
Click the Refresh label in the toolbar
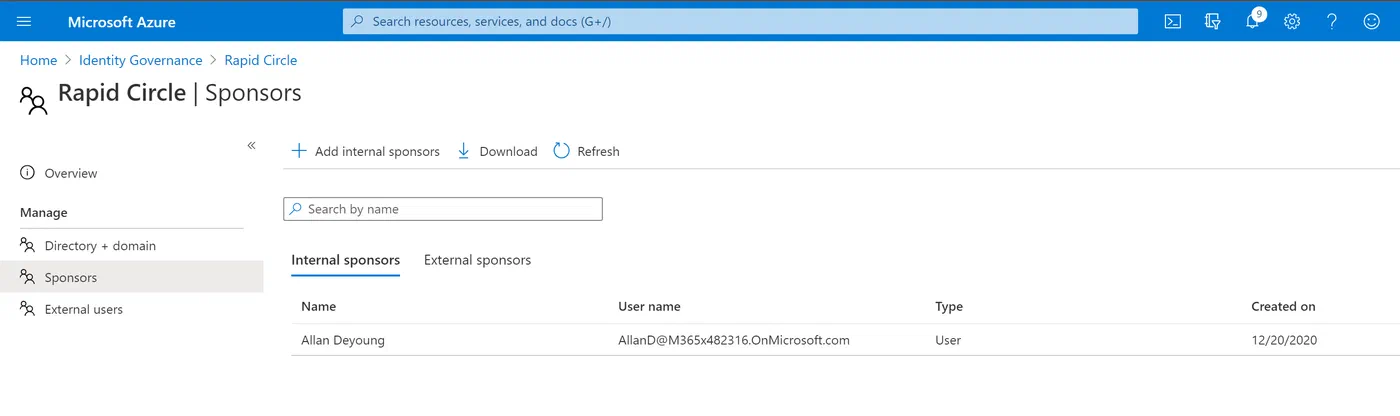coord(599,151)
